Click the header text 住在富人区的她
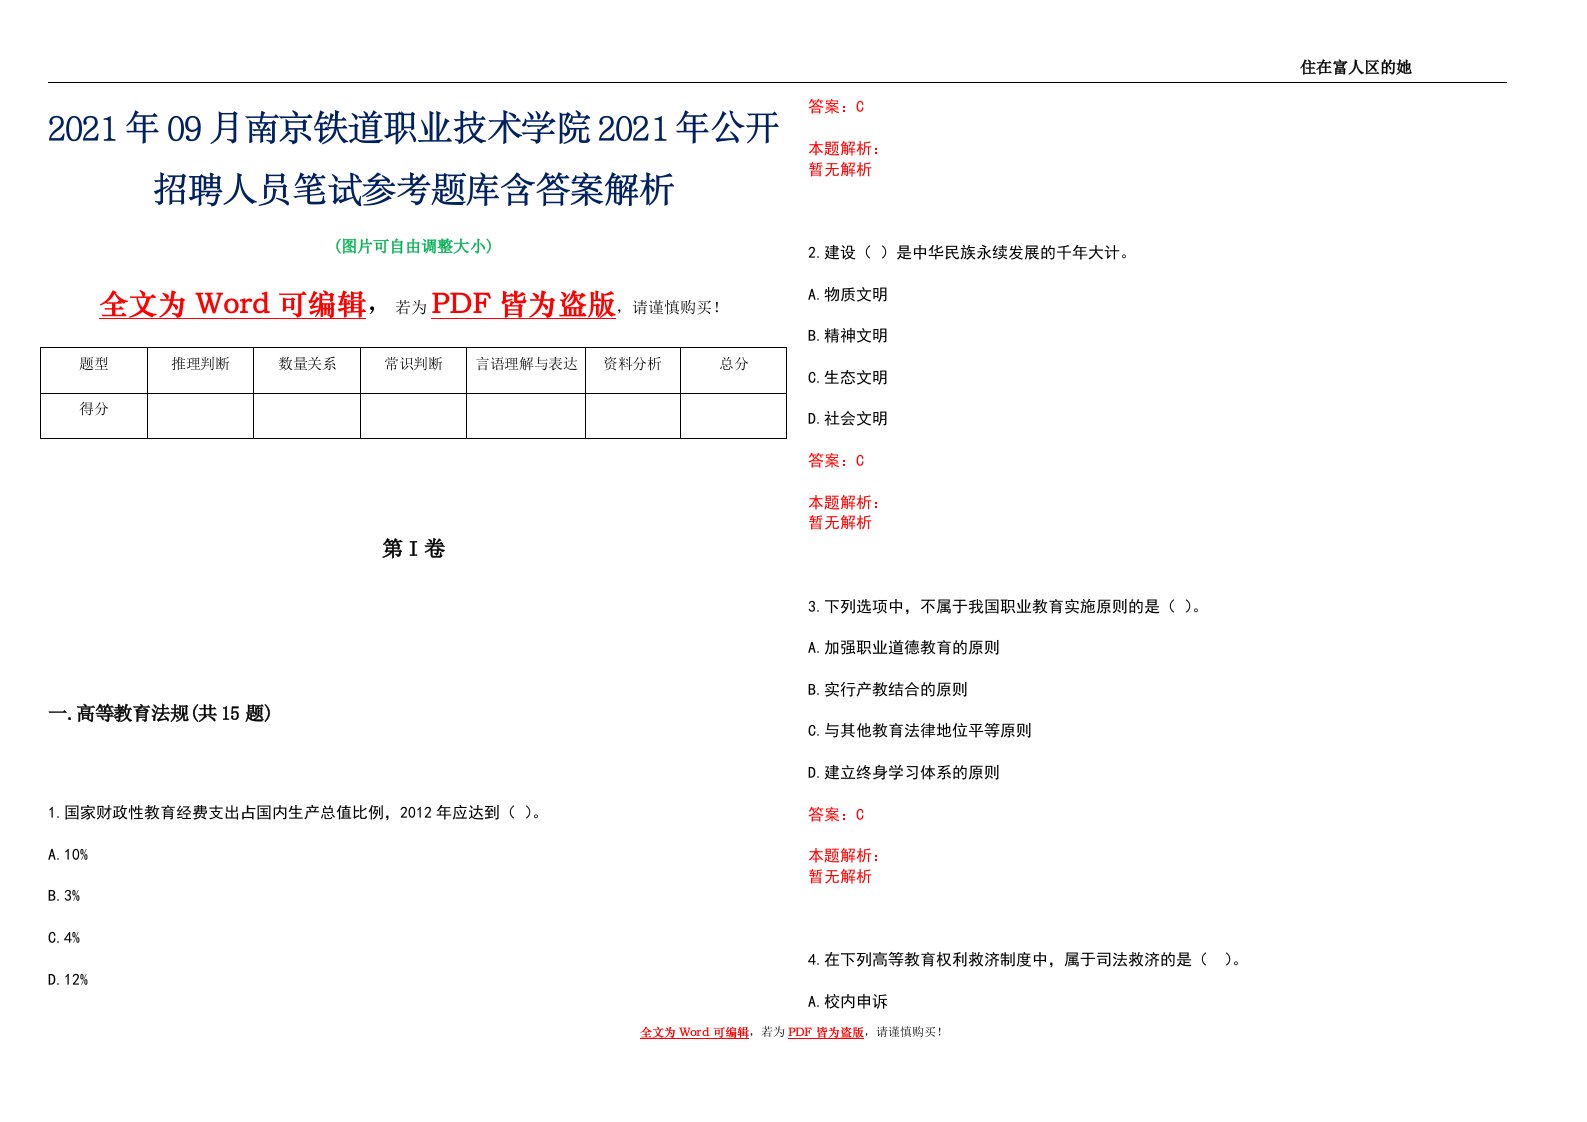The image size is (1587, 1122). pyautogui.click(x=1355, y=67)
